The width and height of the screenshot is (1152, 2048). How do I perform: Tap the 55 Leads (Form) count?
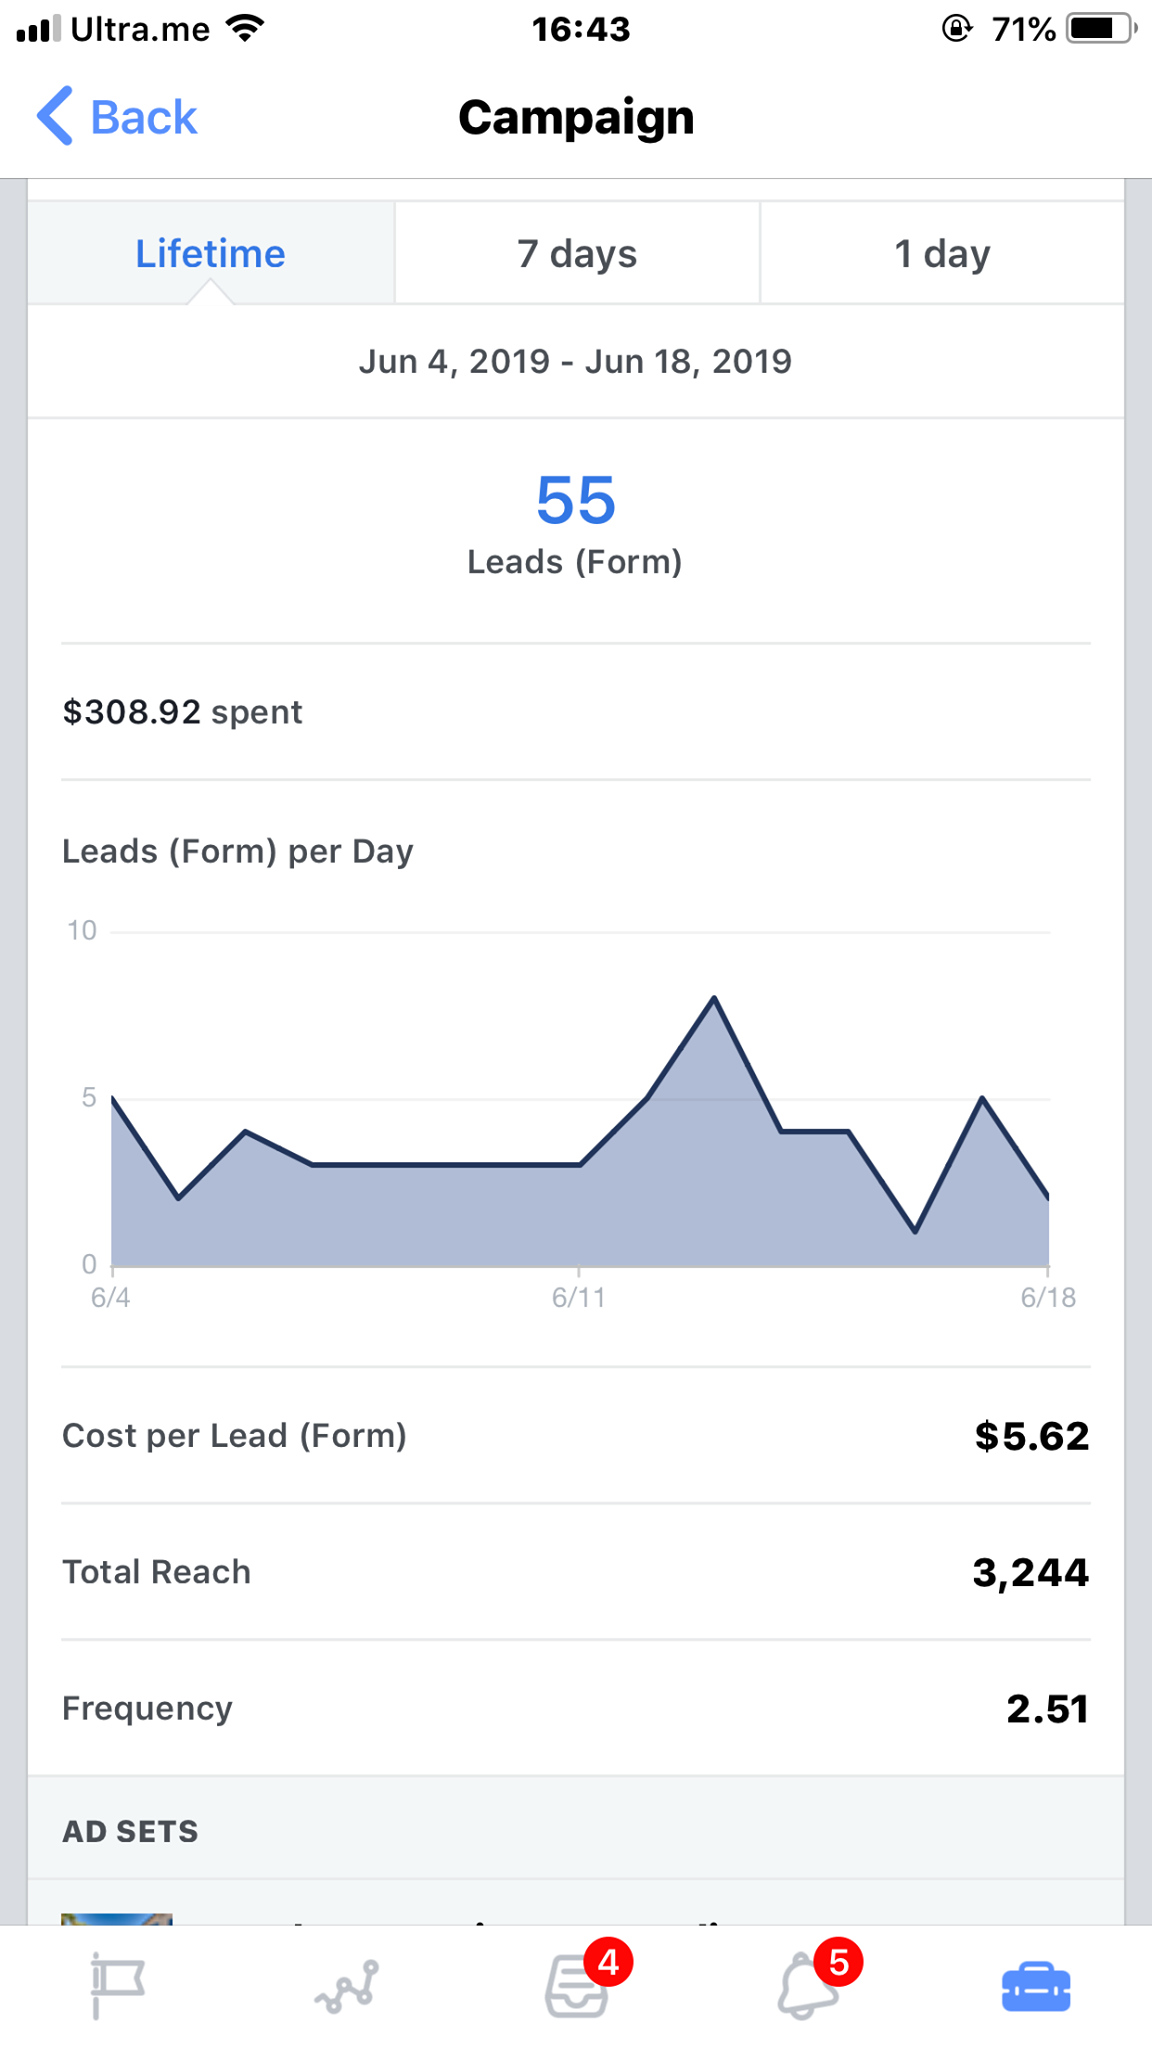tap(575, 501)
